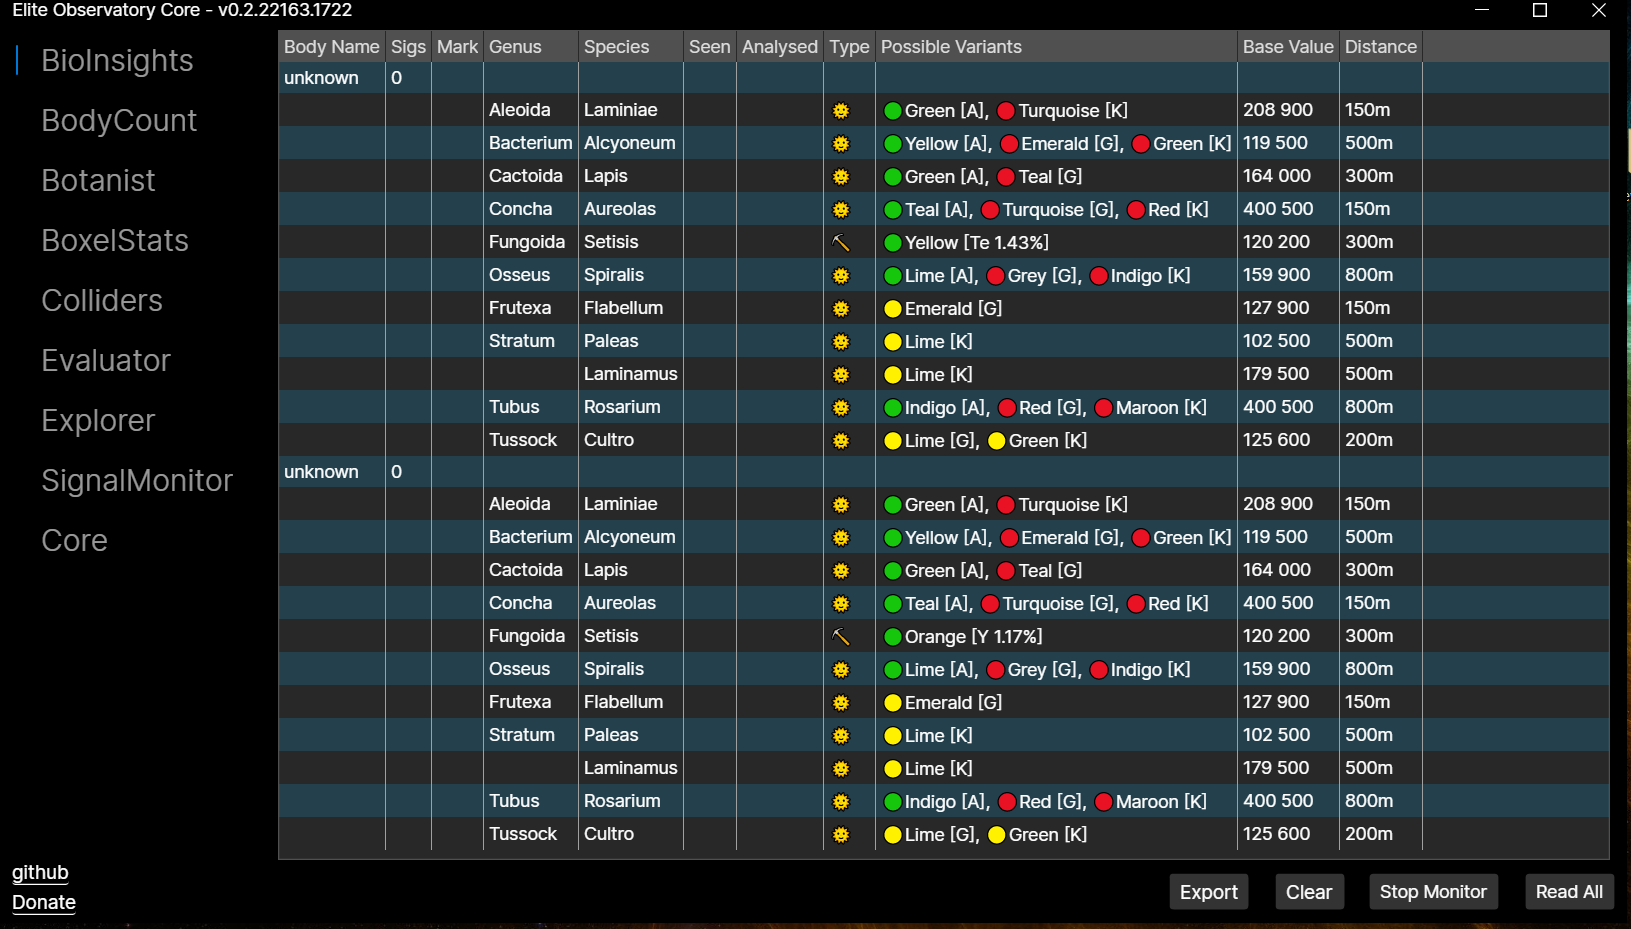Screen dimensions: 1631x929
Task: Click the yellow dot before first 'Emerald [G]'
Action: tap(893, 309)
